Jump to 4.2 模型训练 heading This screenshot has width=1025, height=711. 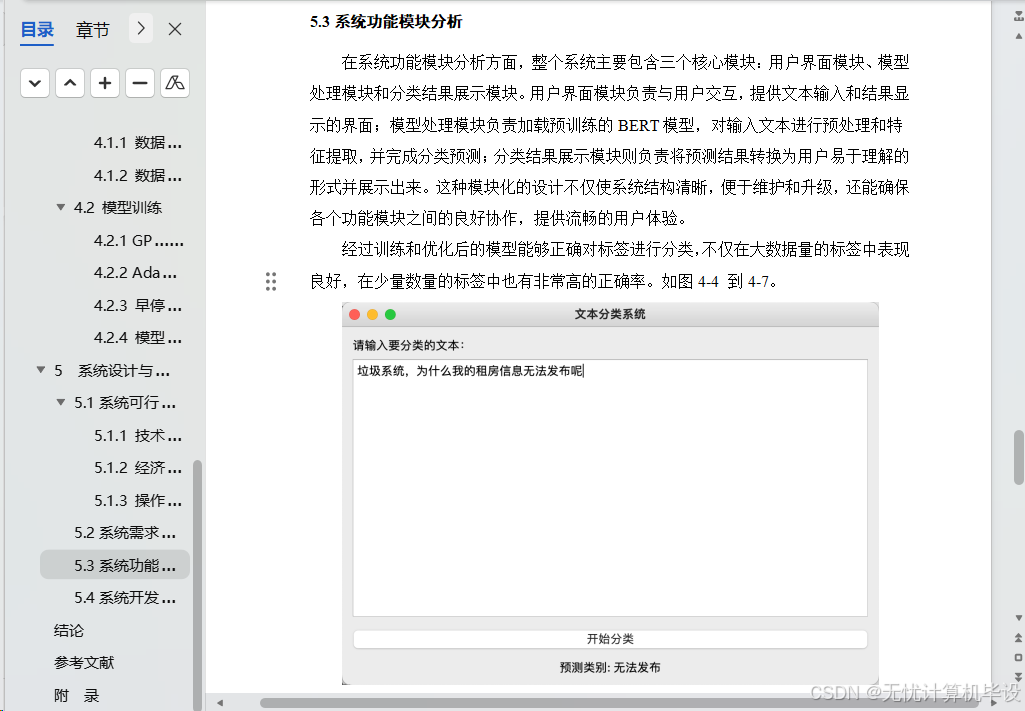click(118, 208)
